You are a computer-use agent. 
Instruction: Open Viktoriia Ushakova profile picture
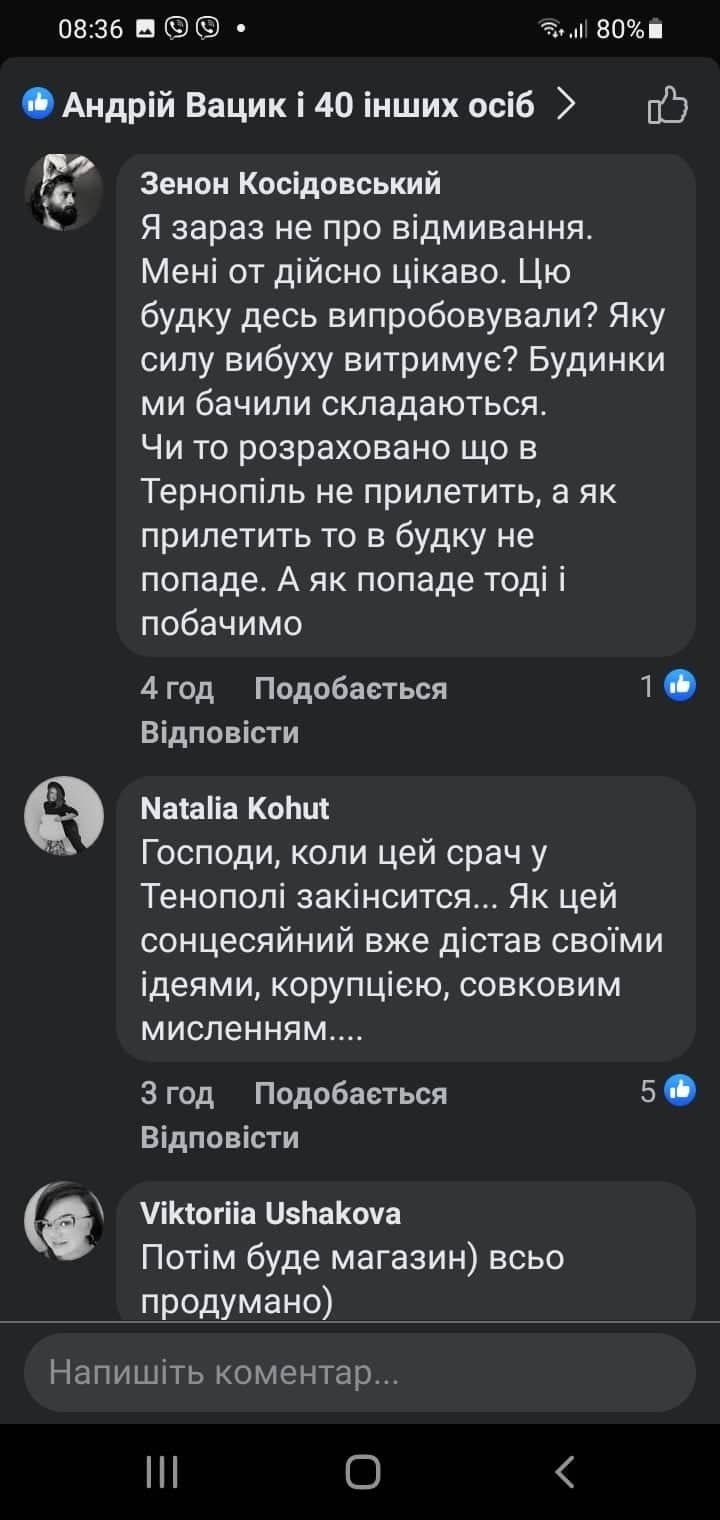(x=63, y=1220)
